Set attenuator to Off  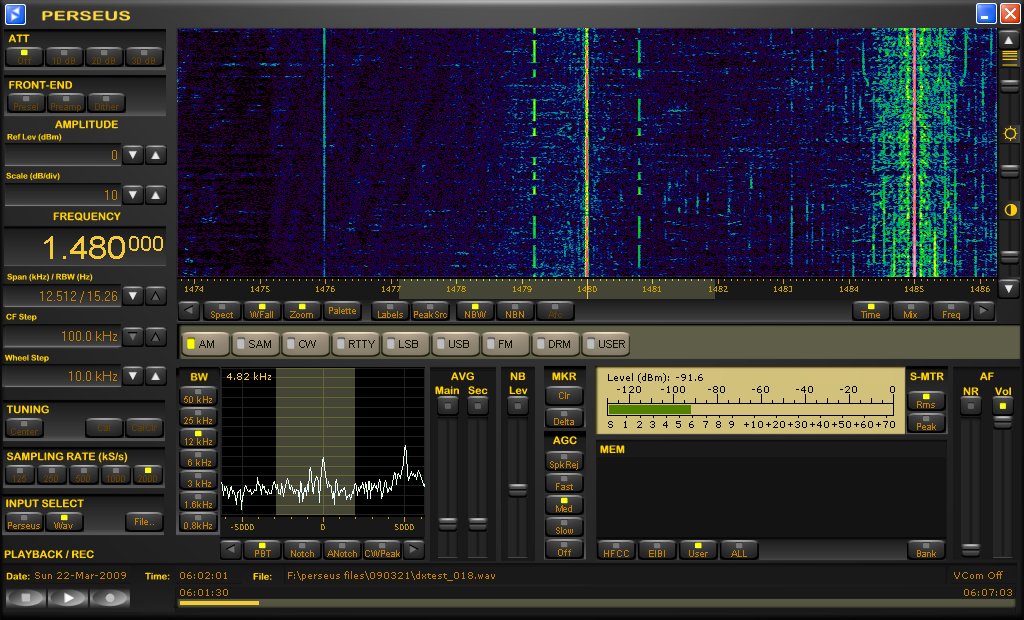point(24,57)
